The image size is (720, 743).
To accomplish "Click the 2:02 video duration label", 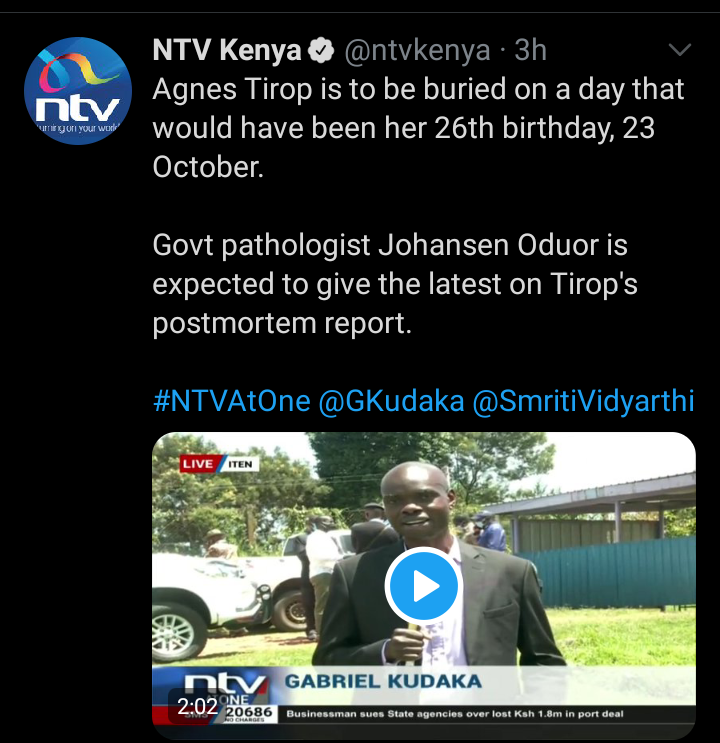I will point(198,707).
